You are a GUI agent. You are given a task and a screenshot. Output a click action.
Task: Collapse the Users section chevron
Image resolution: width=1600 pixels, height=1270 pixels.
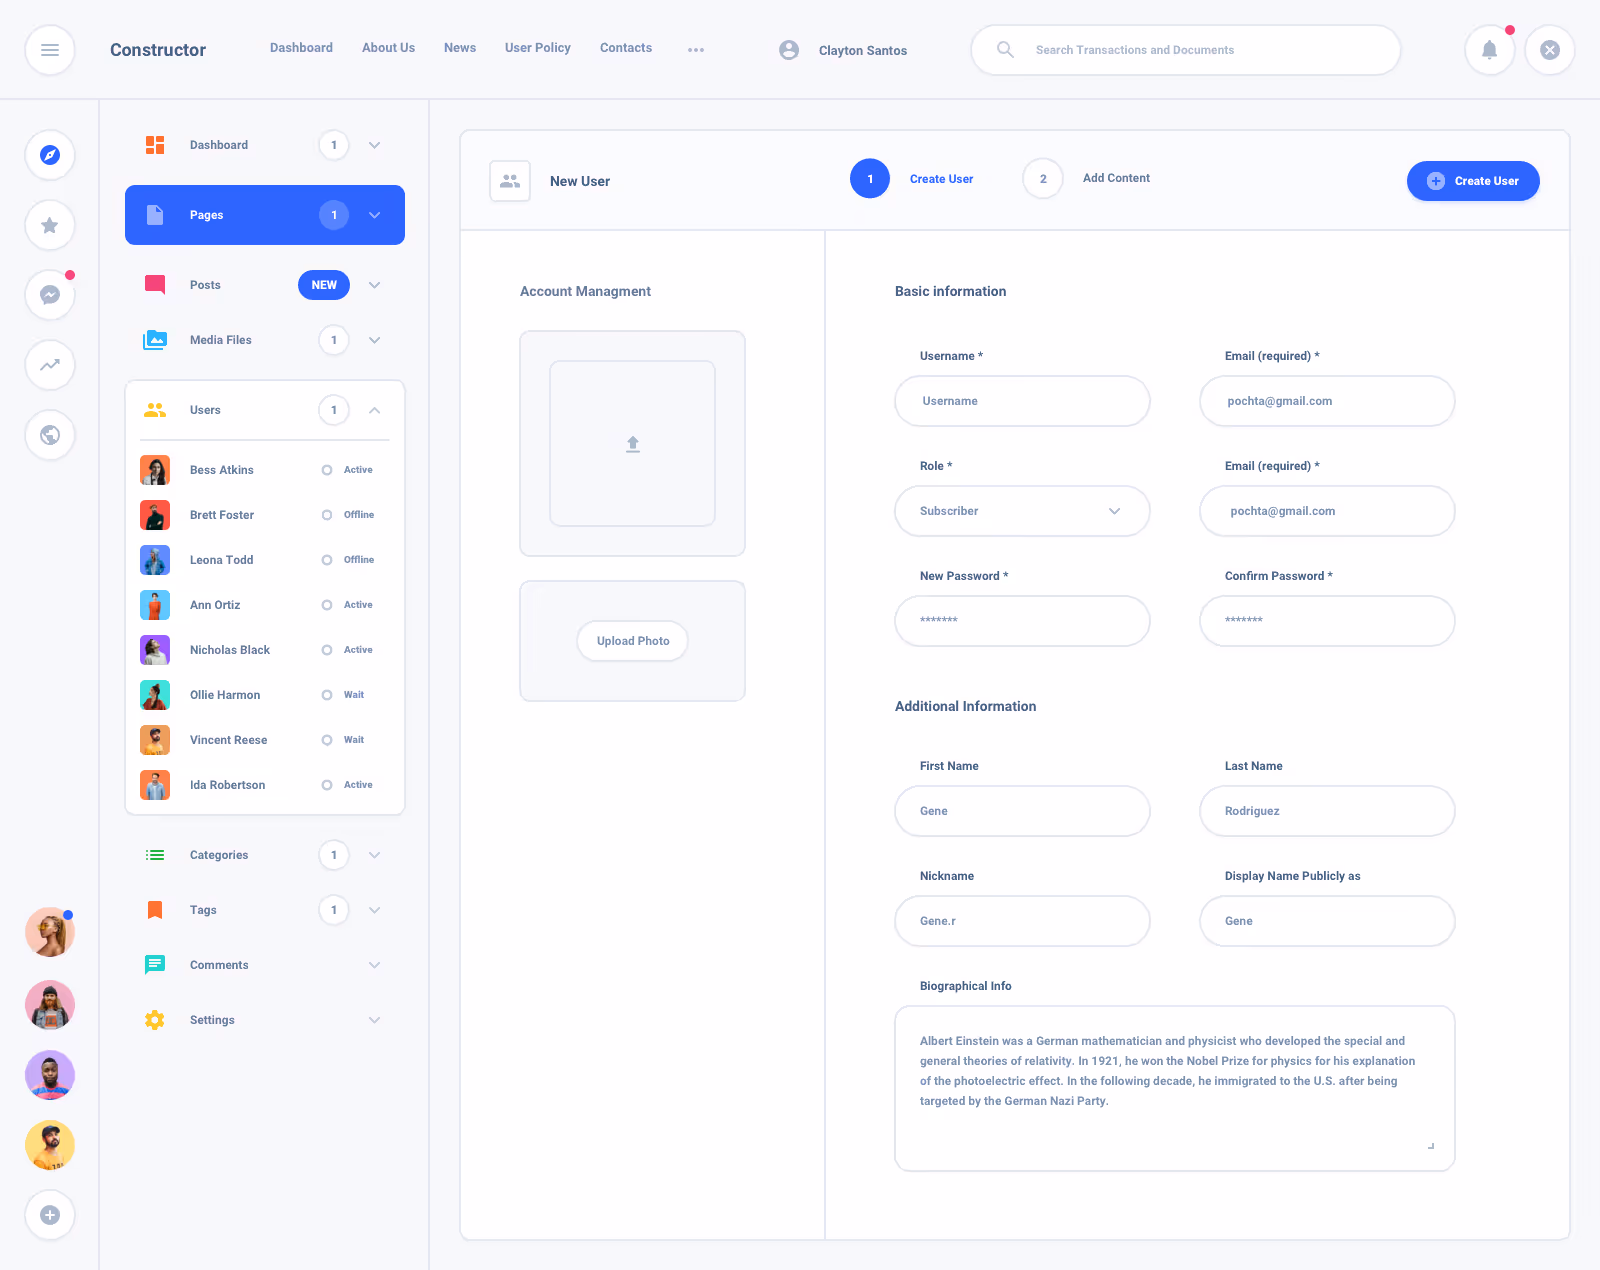tap(374, 410)
